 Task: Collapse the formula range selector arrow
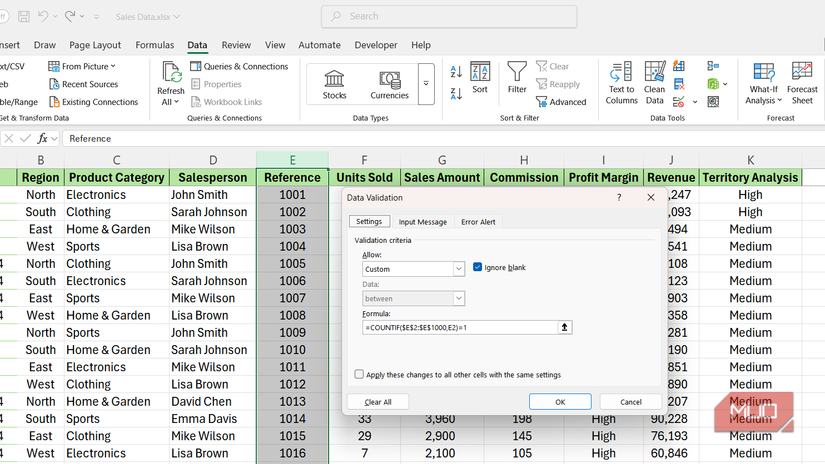click(x=565, y=327)
